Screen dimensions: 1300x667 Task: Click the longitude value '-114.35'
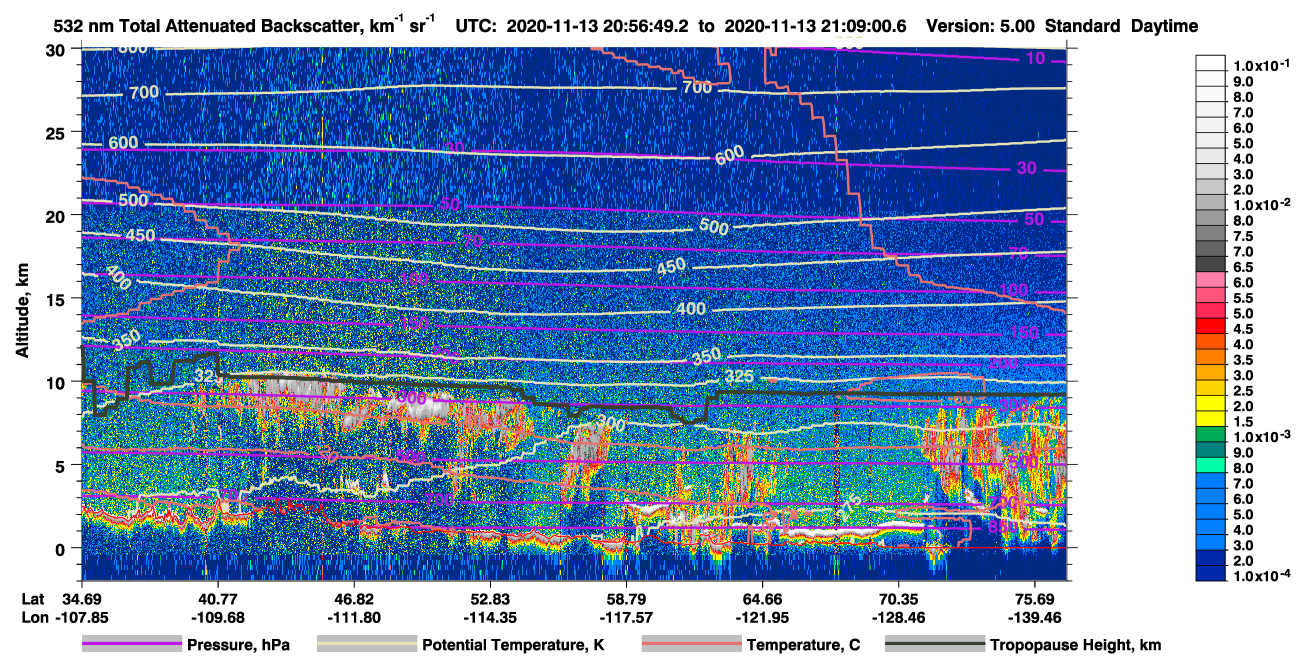490,617
